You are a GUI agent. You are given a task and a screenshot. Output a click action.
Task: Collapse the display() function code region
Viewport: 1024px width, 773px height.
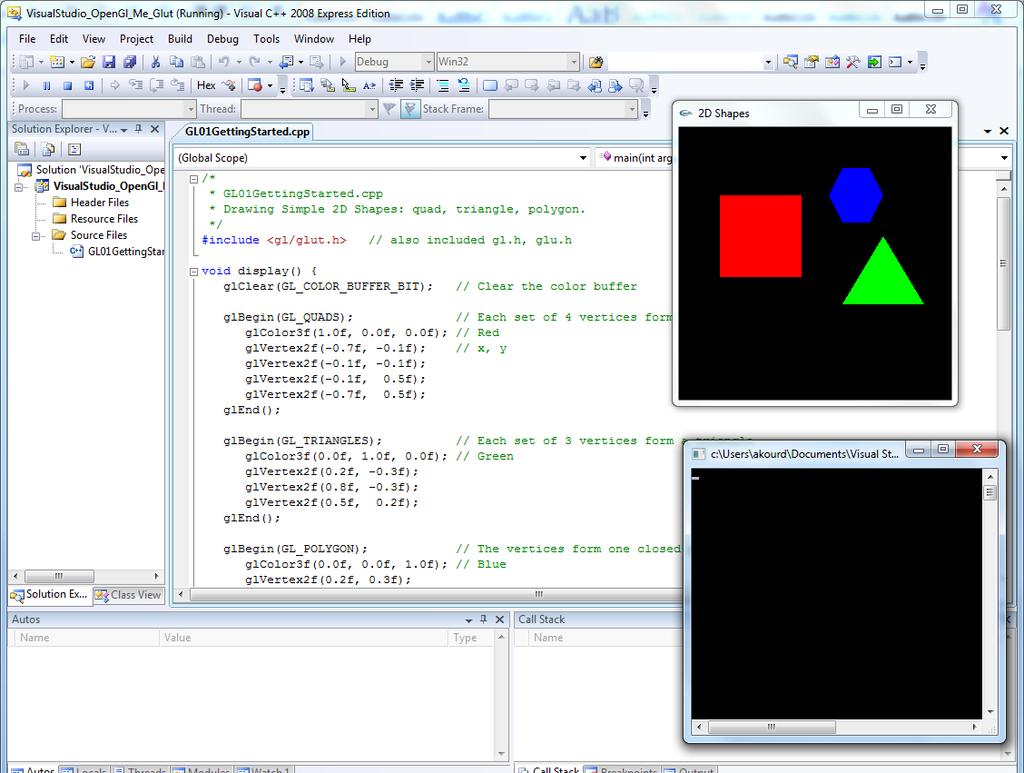pos(193,272)
